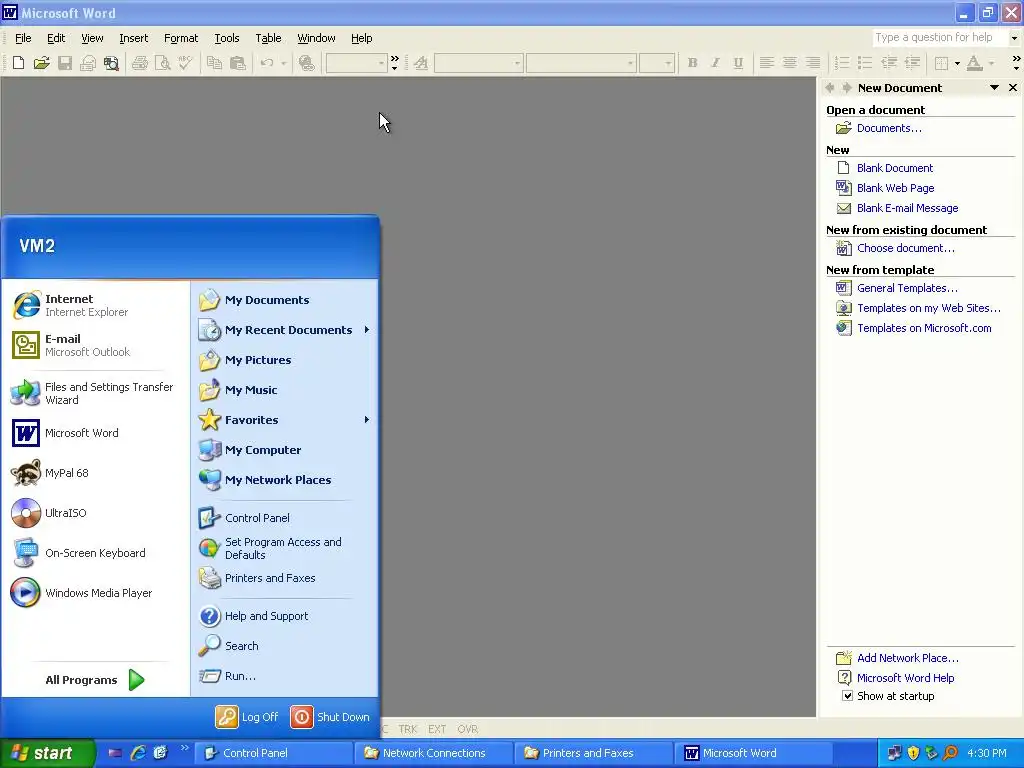Open the Table menu
1024x768 pixels.
pos(268,38)
